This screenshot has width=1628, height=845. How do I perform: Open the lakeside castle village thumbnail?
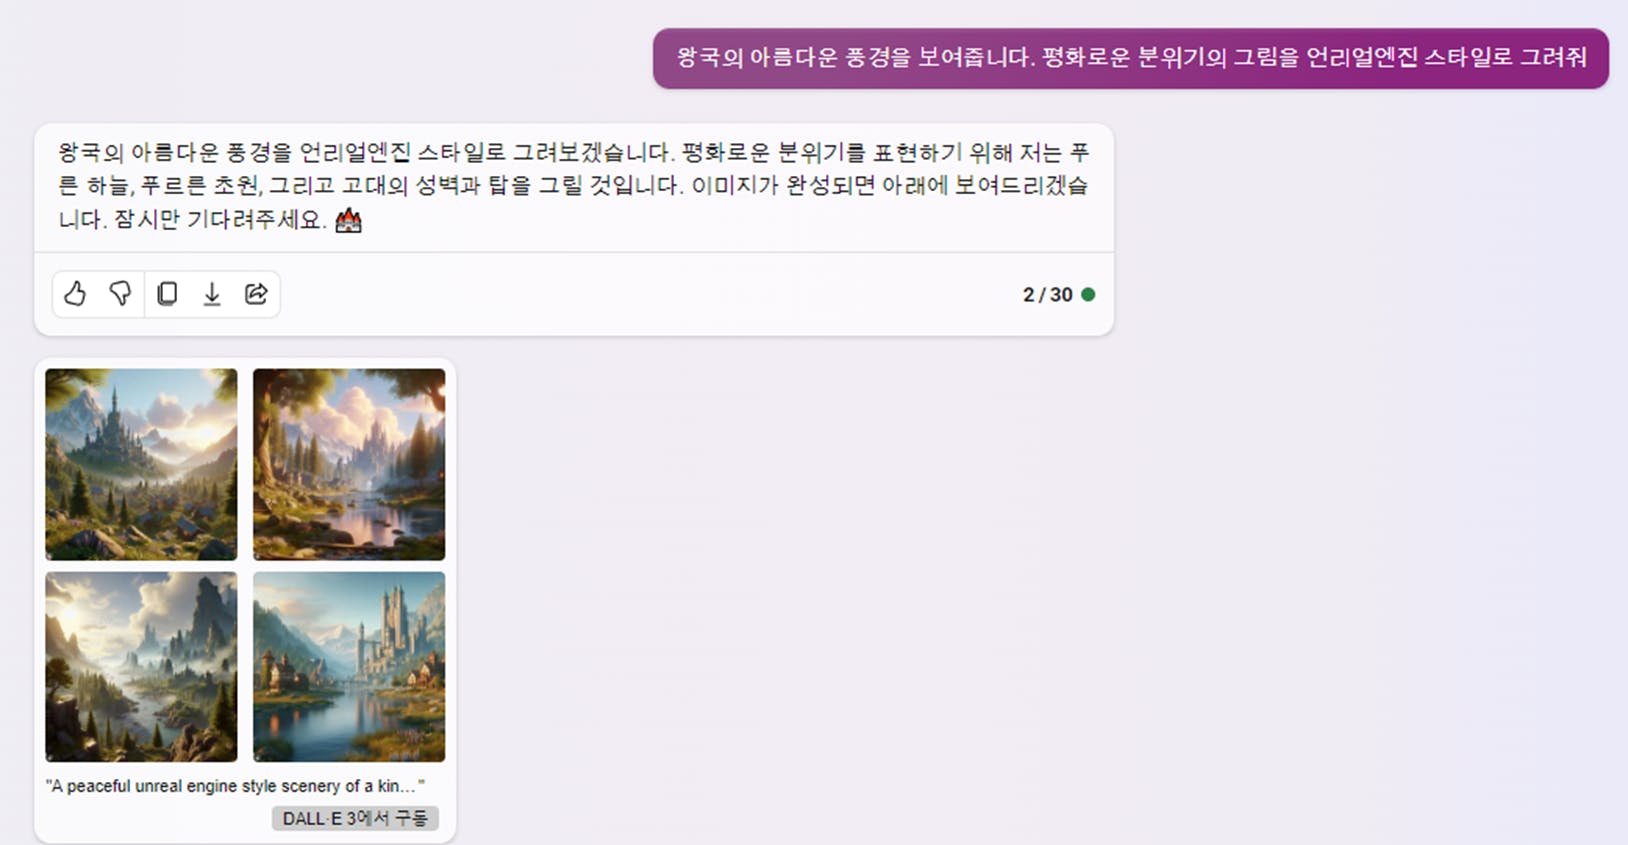tap(349, 667)
